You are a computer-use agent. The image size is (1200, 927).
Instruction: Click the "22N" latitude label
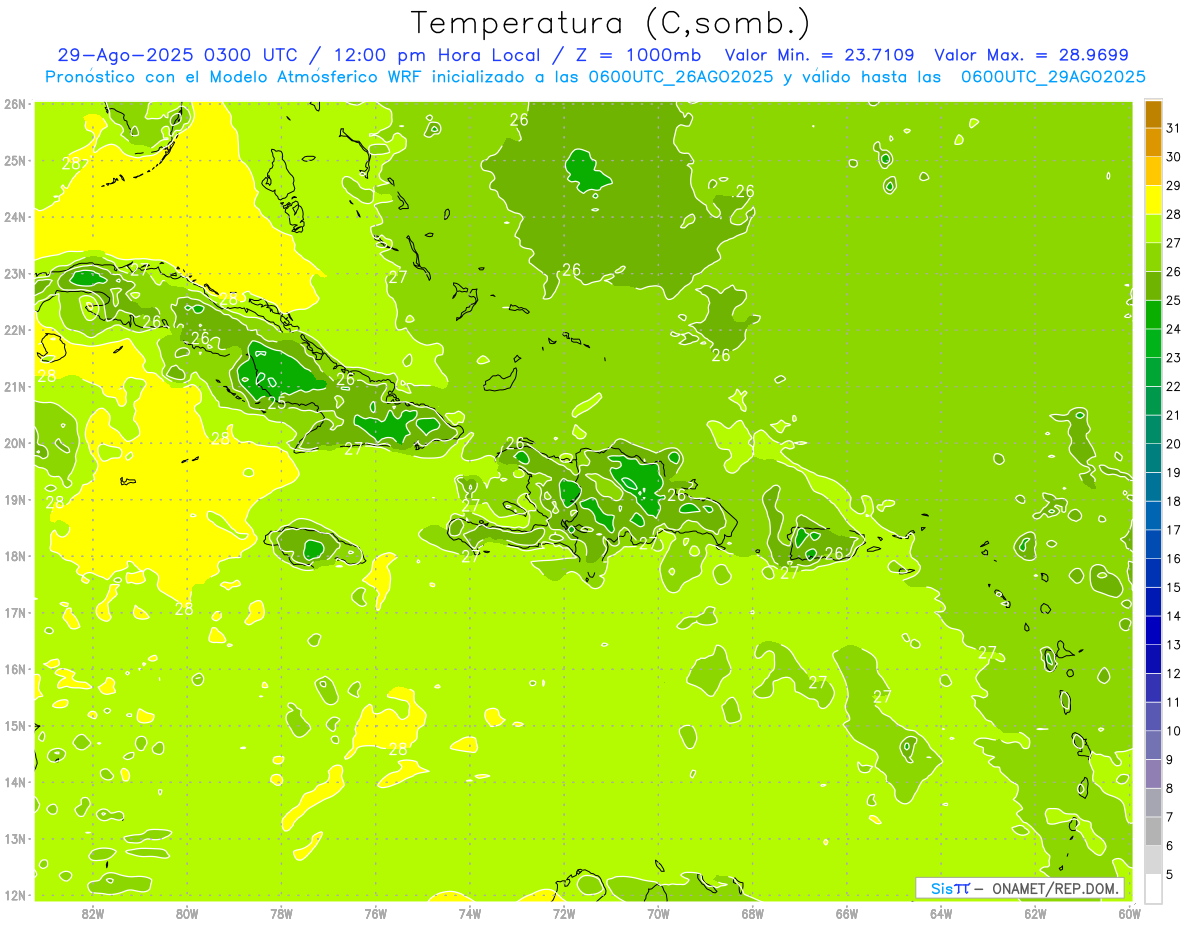pos(15,330)
